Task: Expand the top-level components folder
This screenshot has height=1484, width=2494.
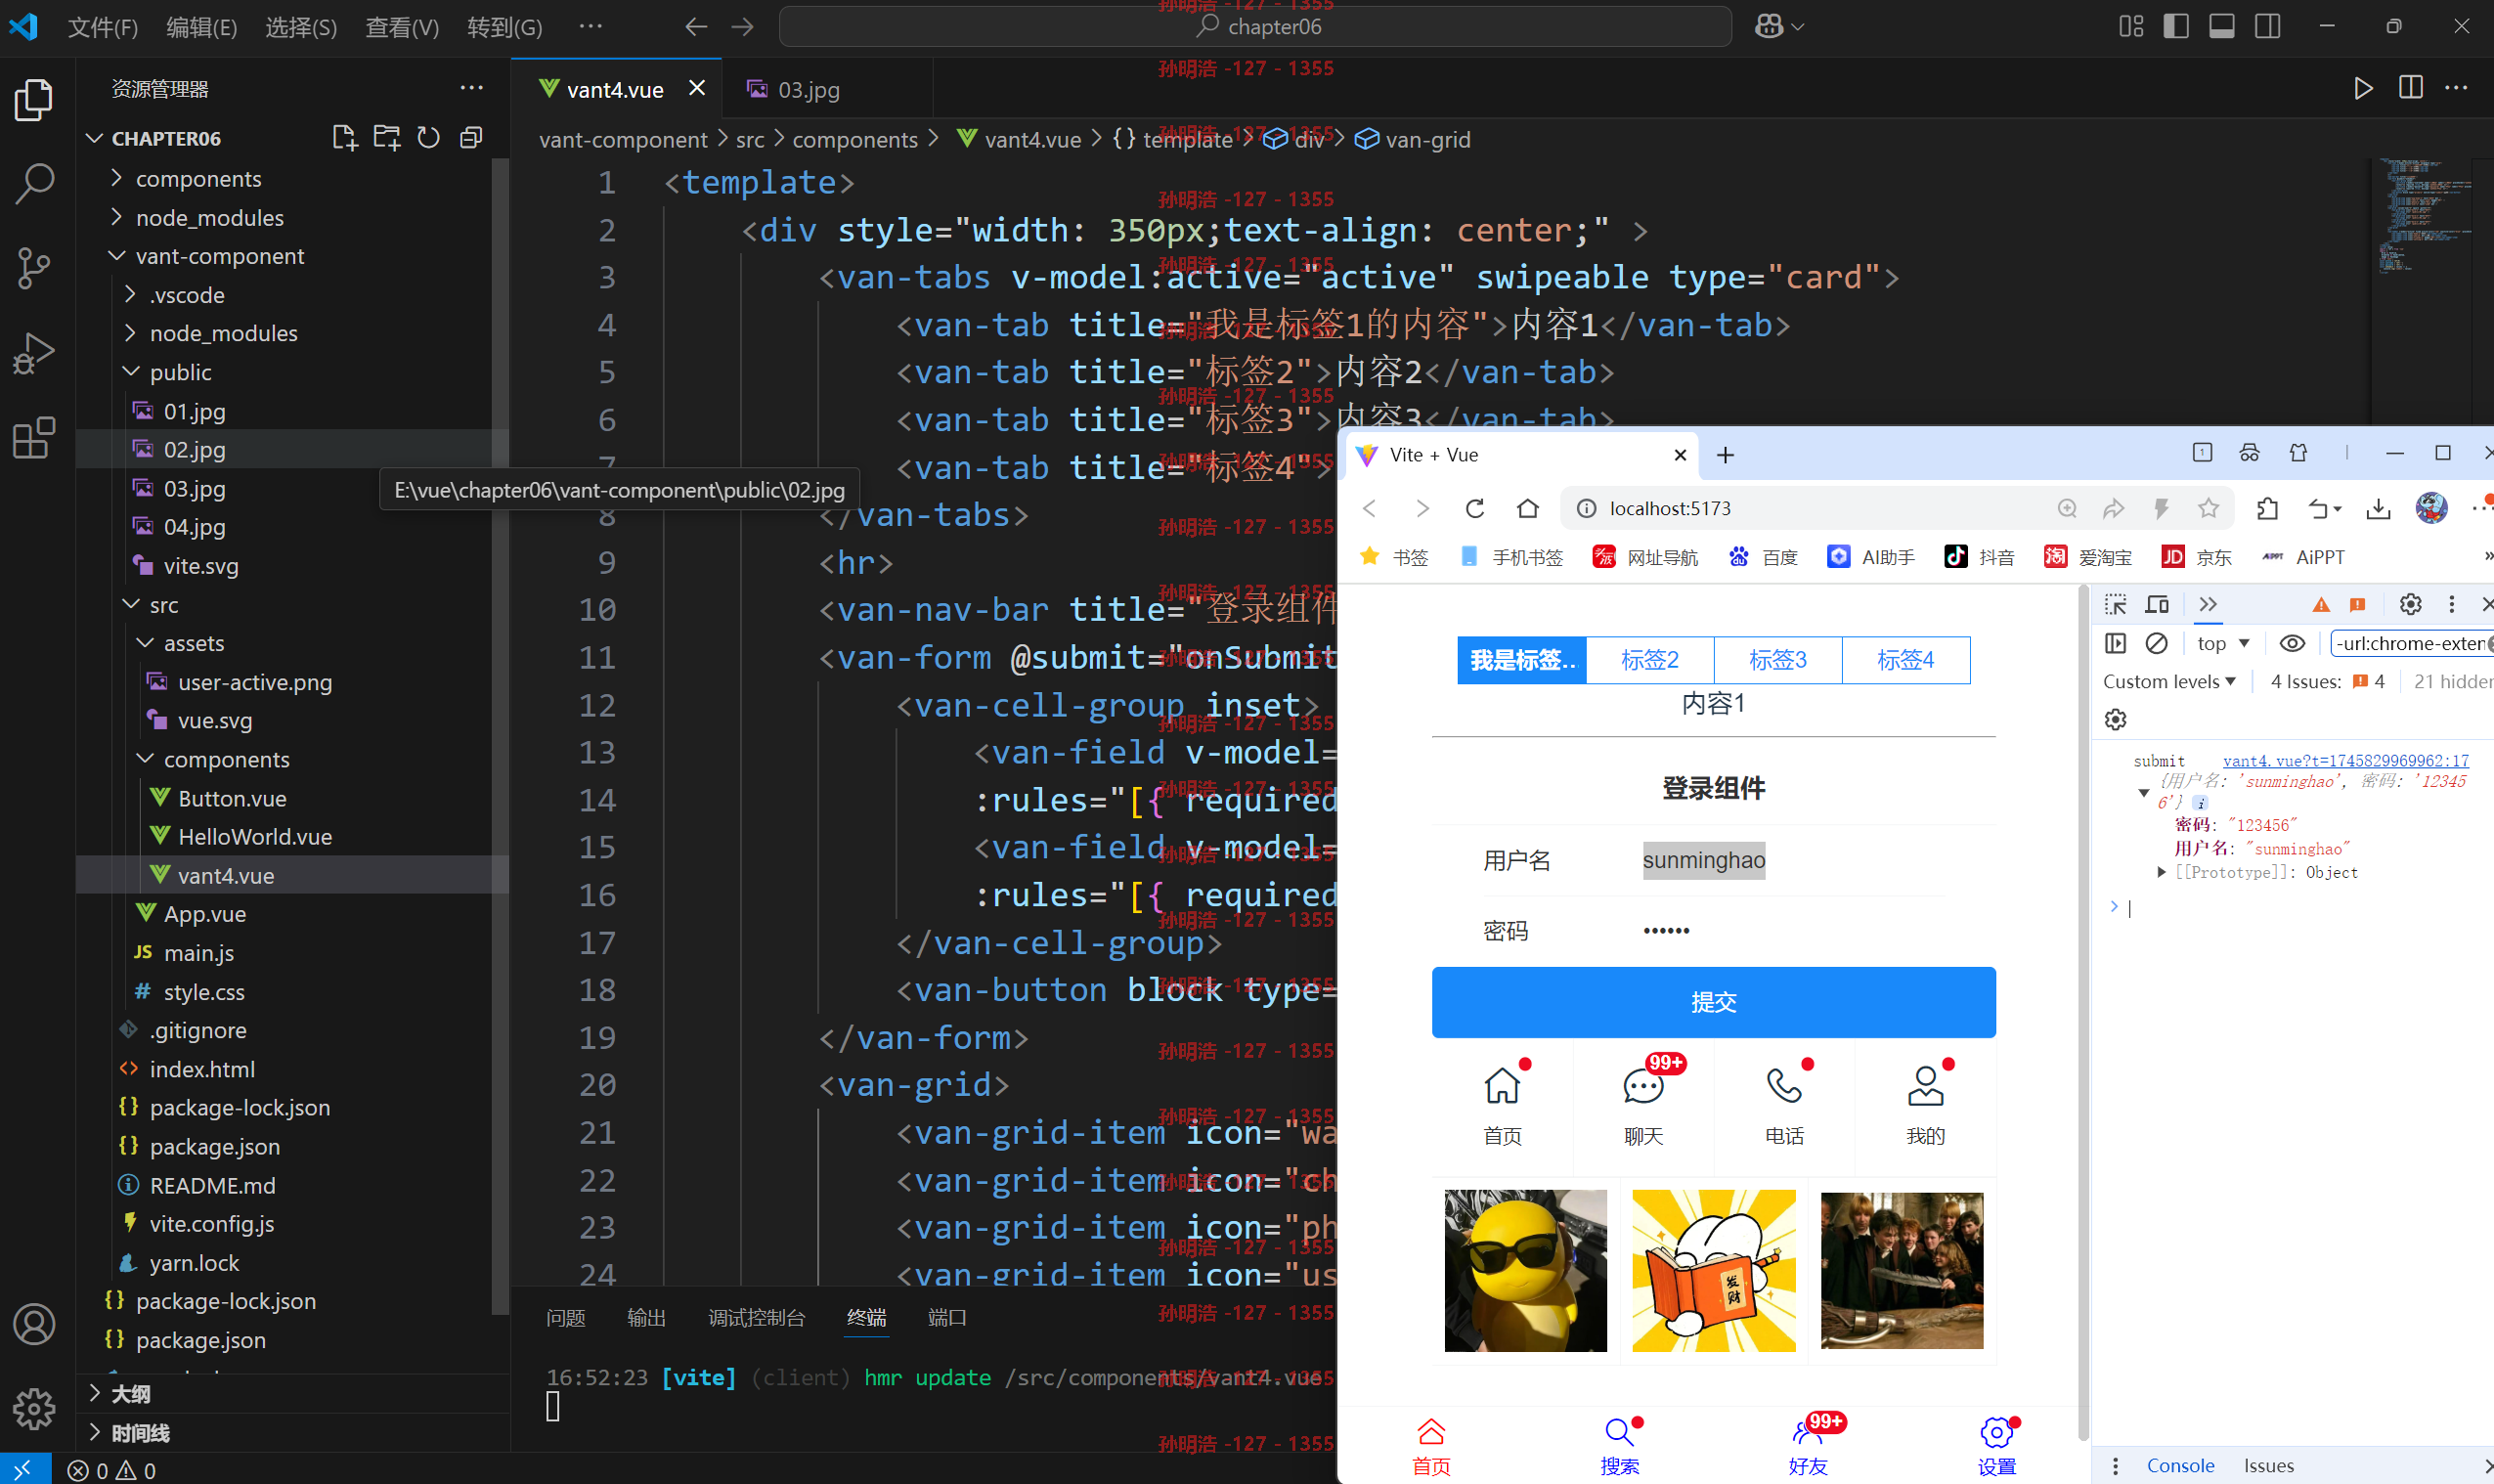Action: click(116, 178)
